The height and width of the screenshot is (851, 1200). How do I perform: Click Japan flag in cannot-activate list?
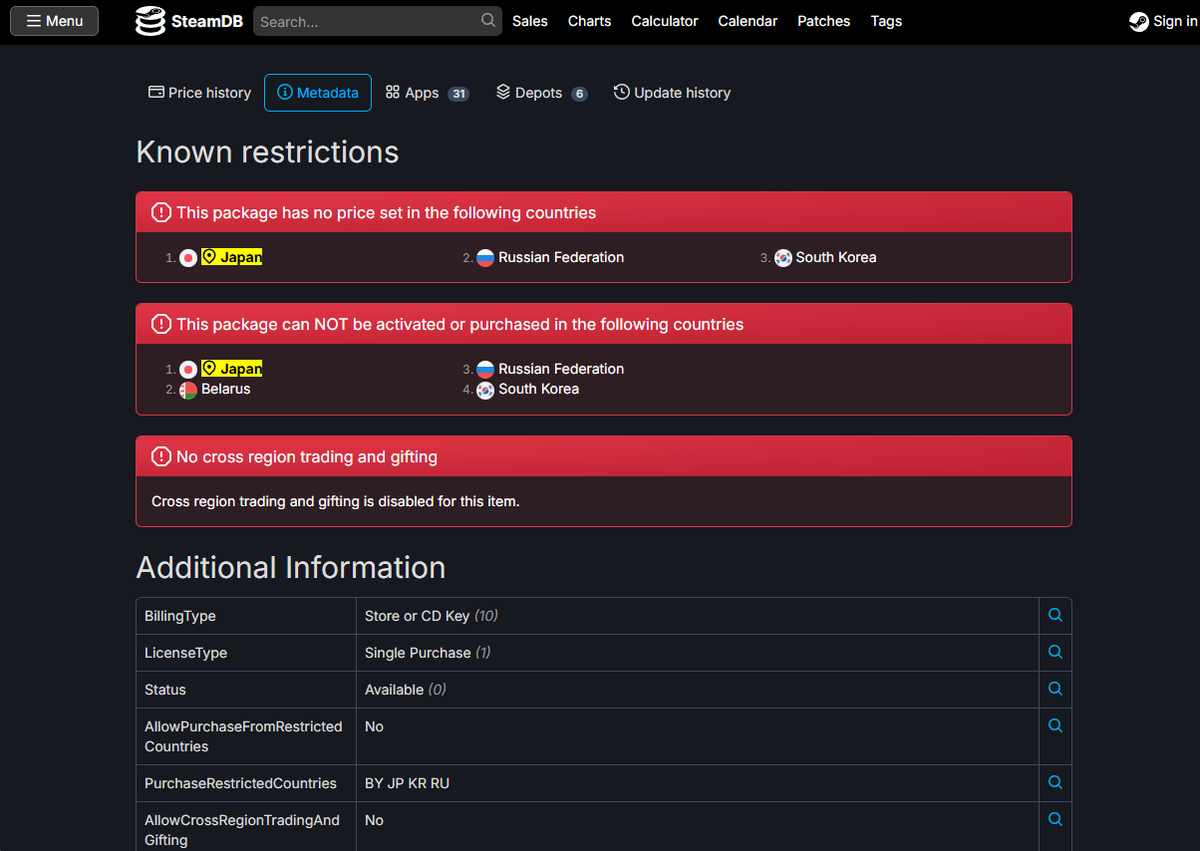pos(188,370)
